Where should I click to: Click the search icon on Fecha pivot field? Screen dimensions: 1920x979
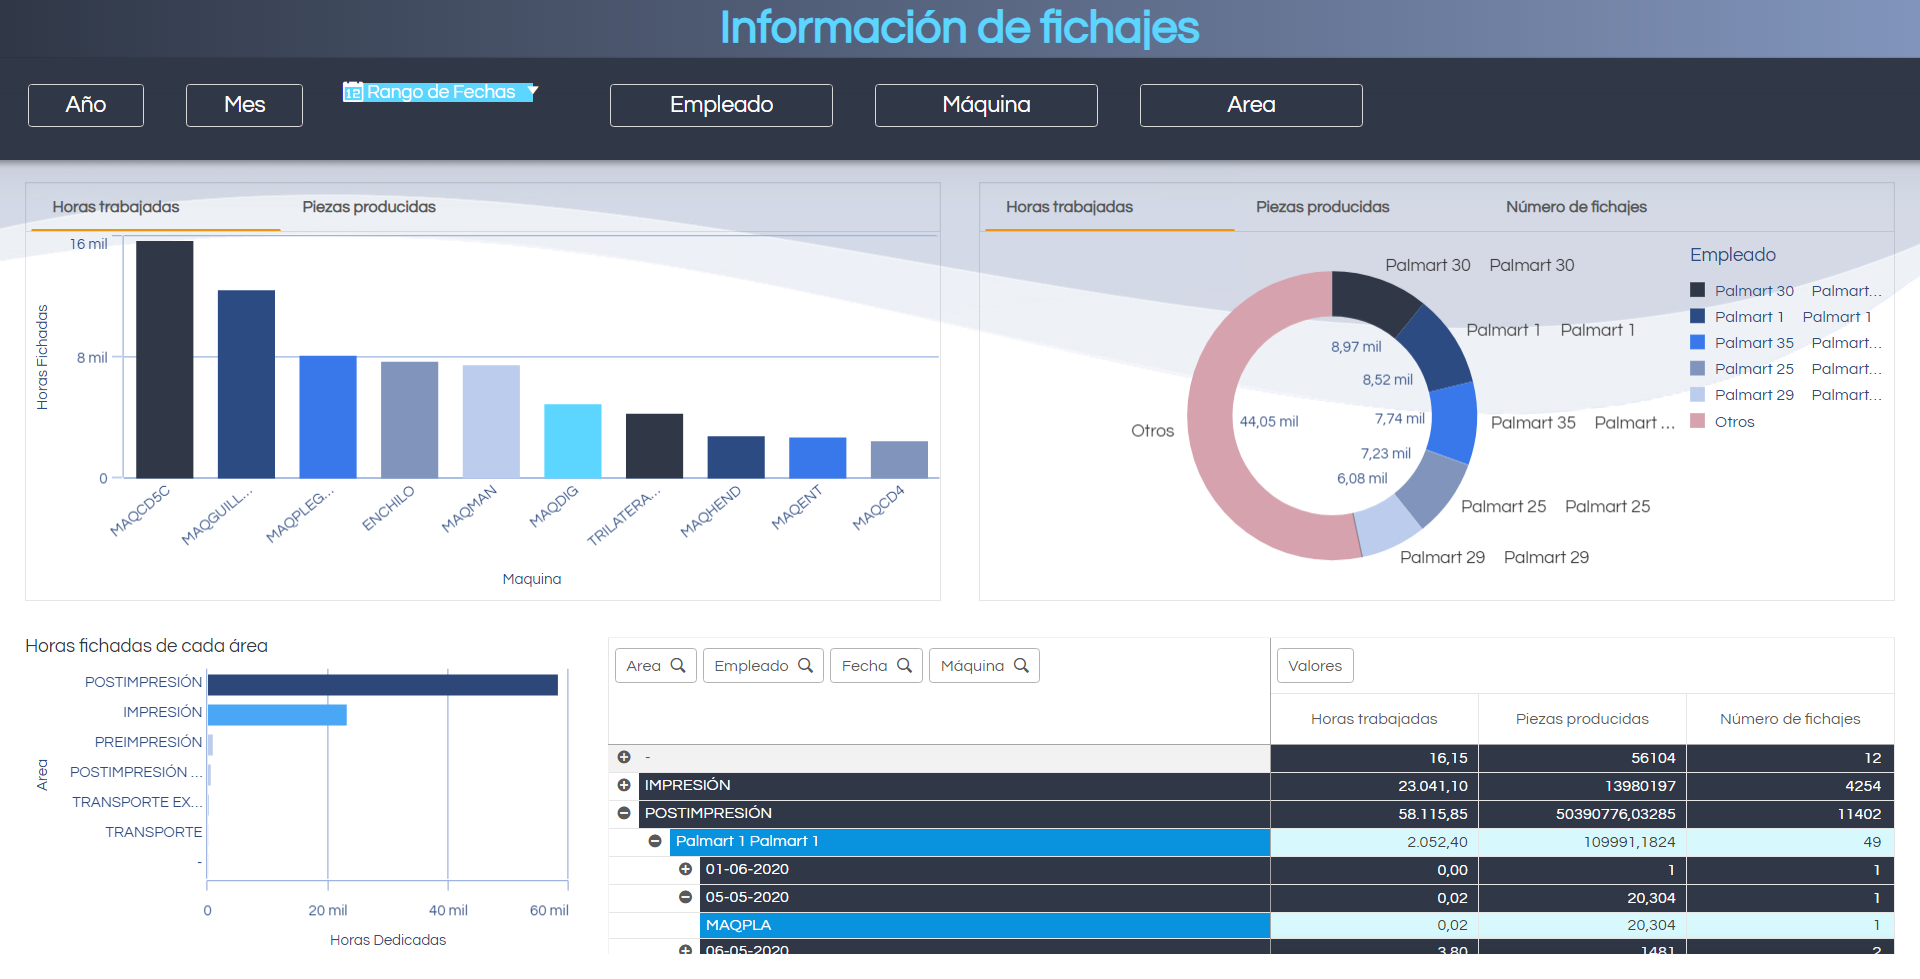[x=904, y=665]
